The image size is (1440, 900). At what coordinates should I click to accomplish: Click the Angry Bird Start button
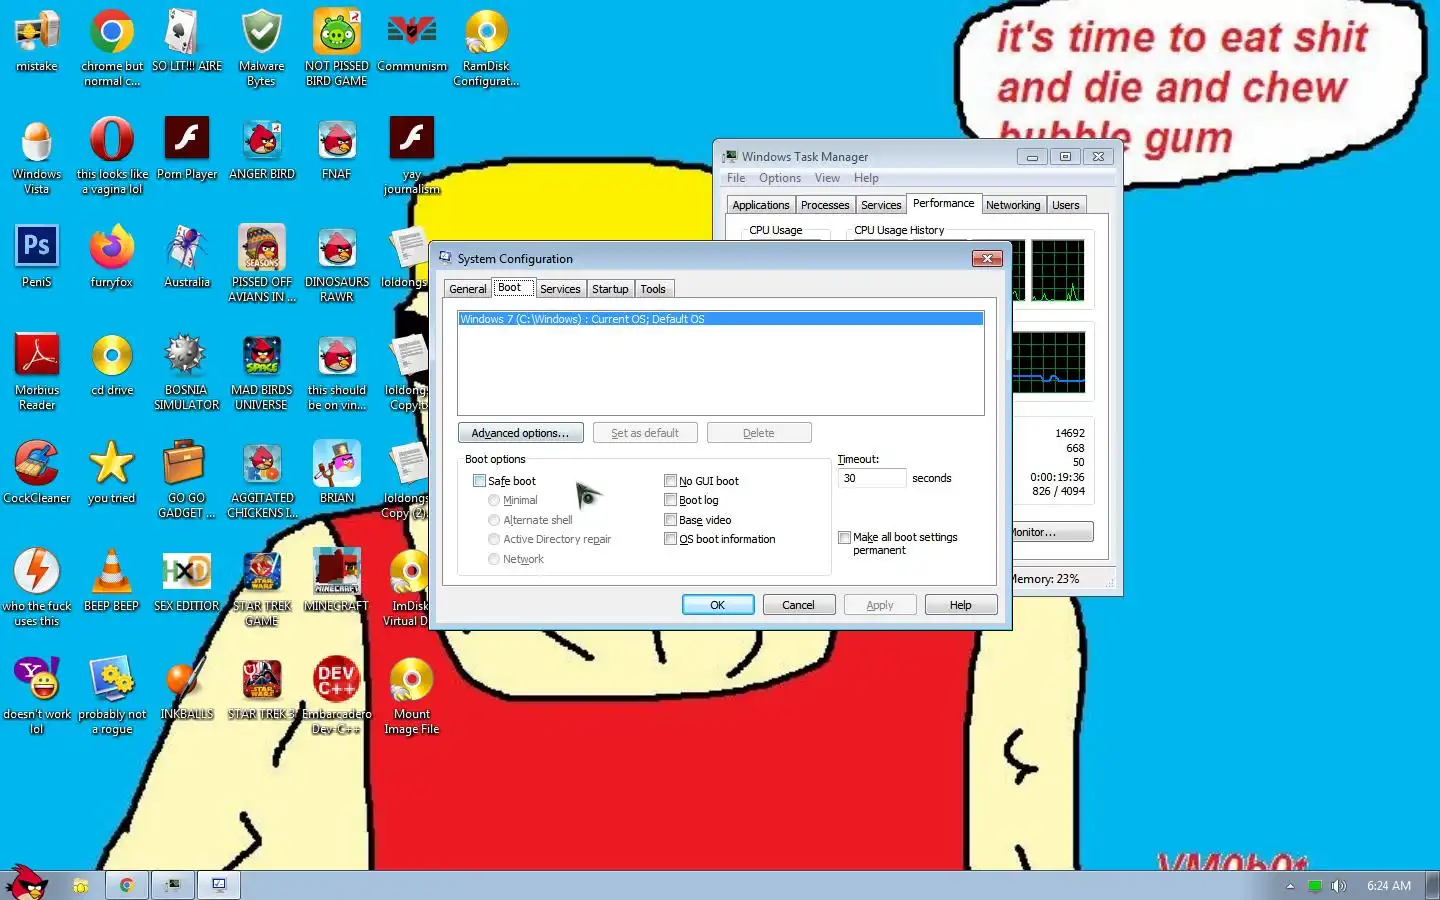pos(28,884)
